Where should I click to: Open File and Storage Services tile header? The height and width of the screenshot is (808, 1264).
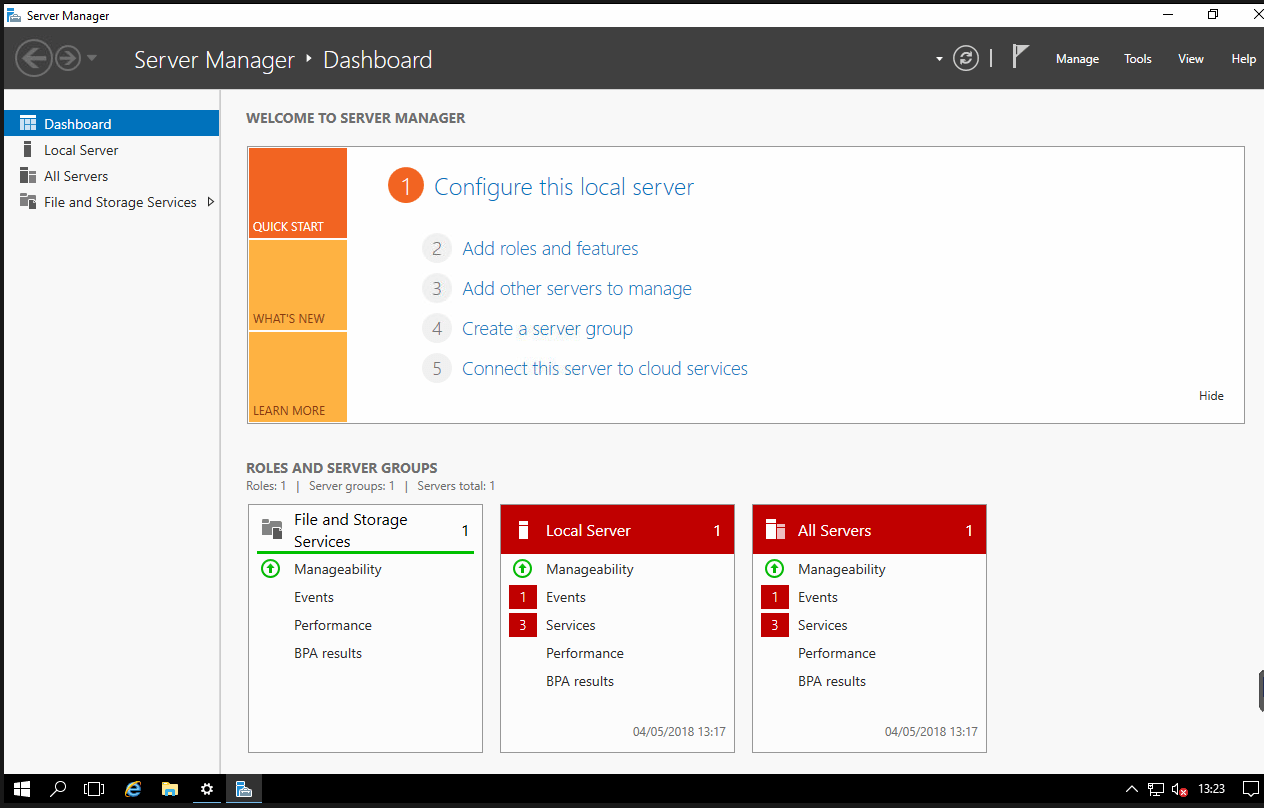(365, 530)
